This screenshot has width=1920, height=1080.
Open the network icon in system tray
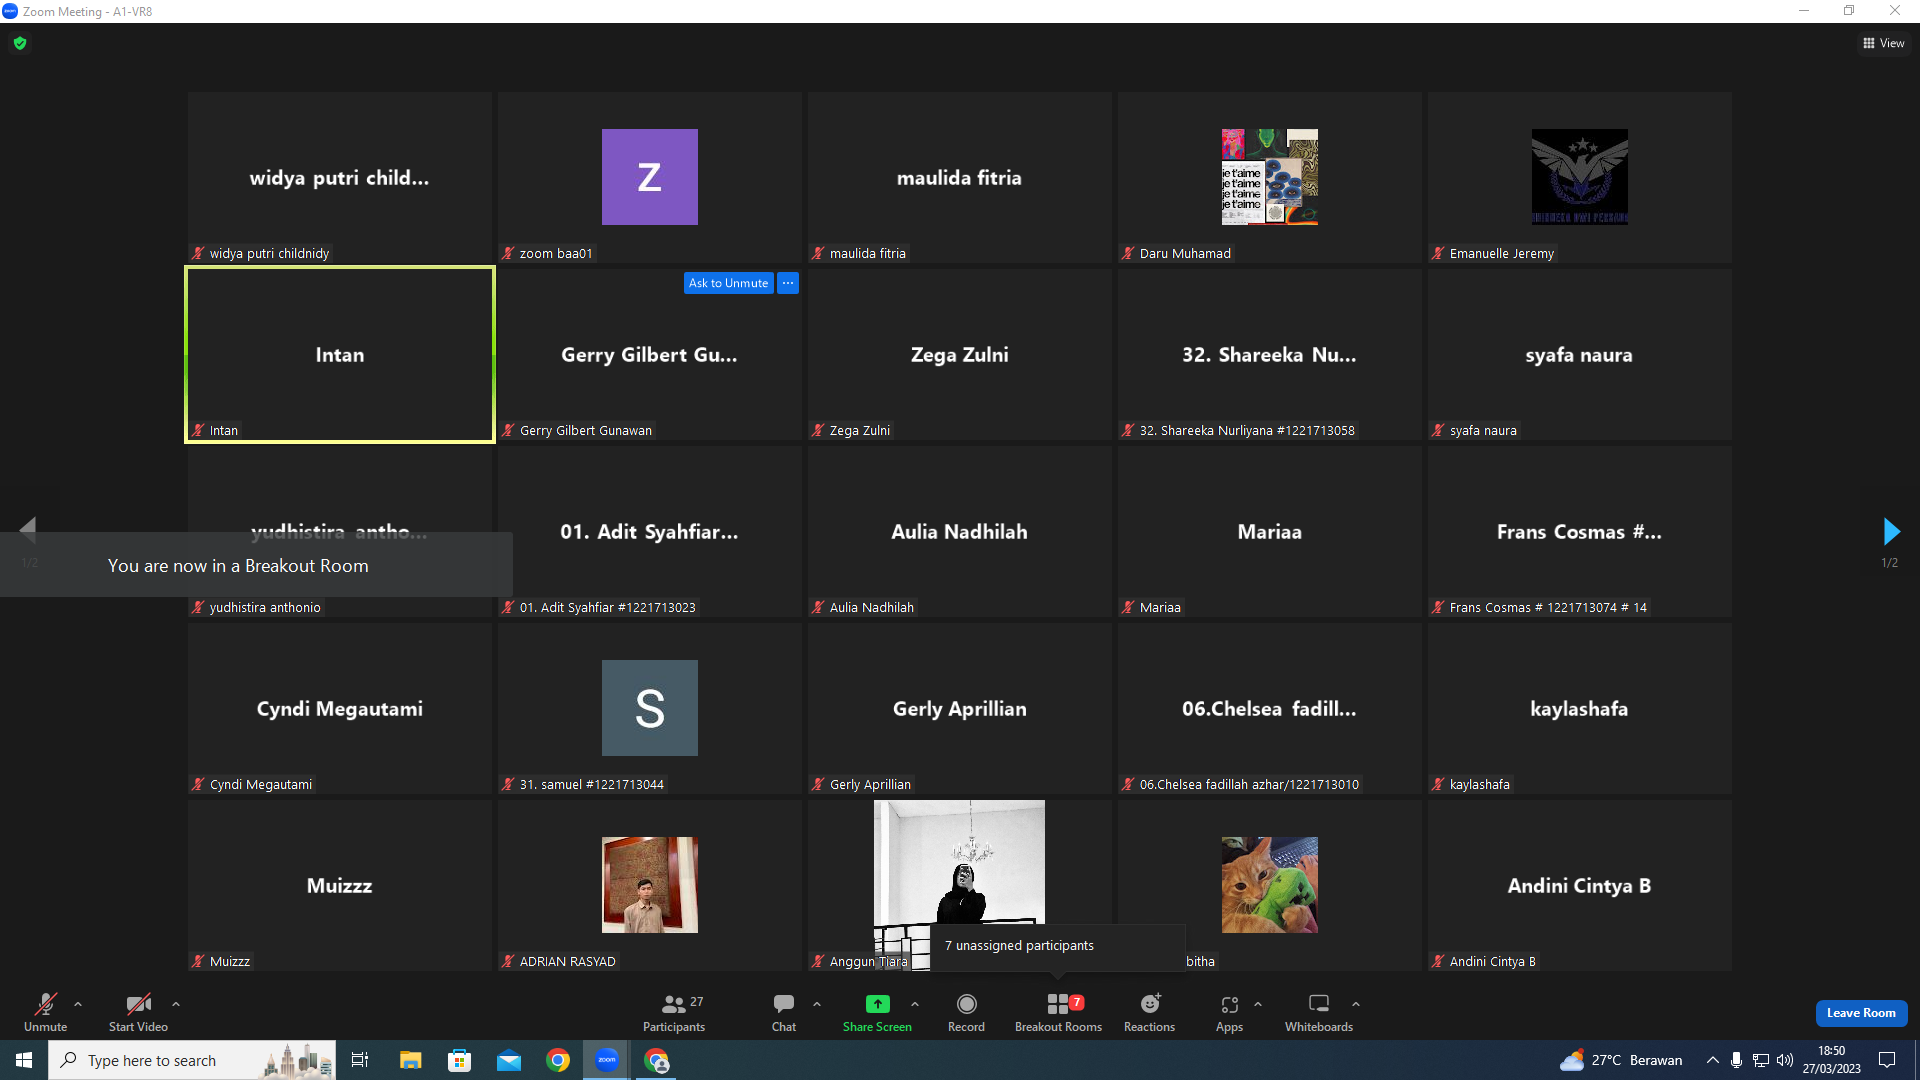pos(1761,1060)
